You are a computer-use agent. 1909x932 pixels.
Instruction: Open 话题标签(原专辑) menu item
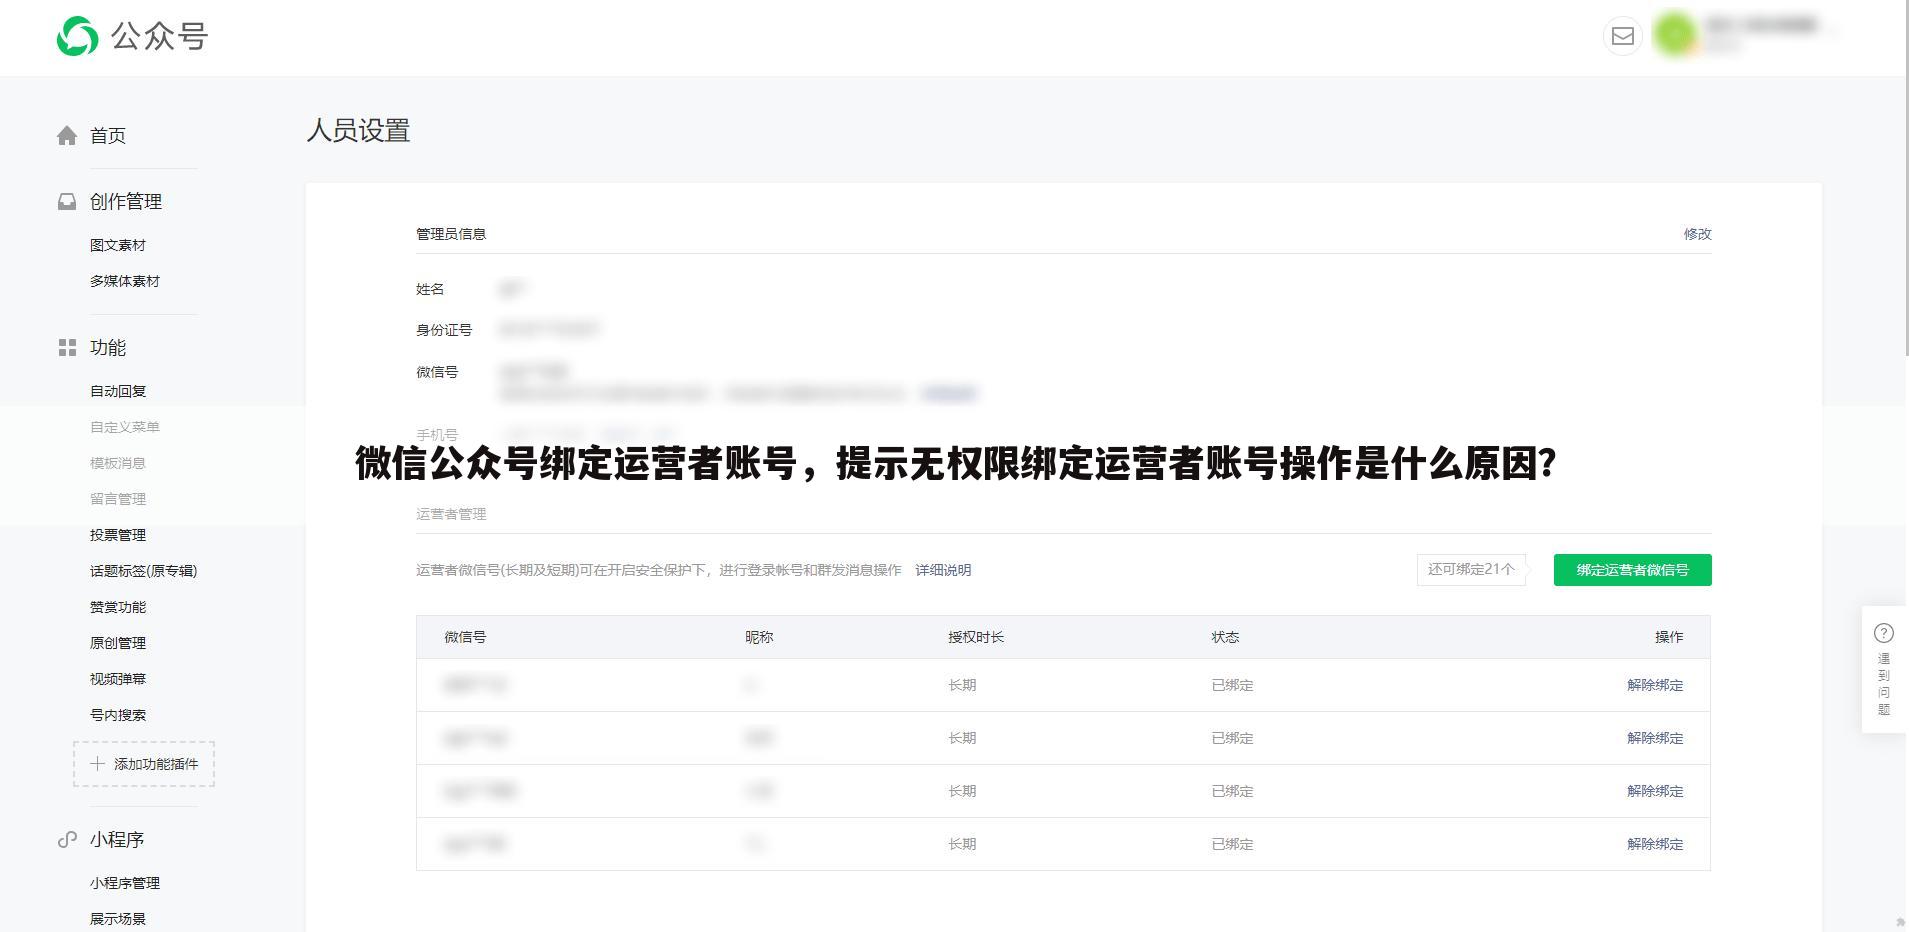click(x=144, y=571)
